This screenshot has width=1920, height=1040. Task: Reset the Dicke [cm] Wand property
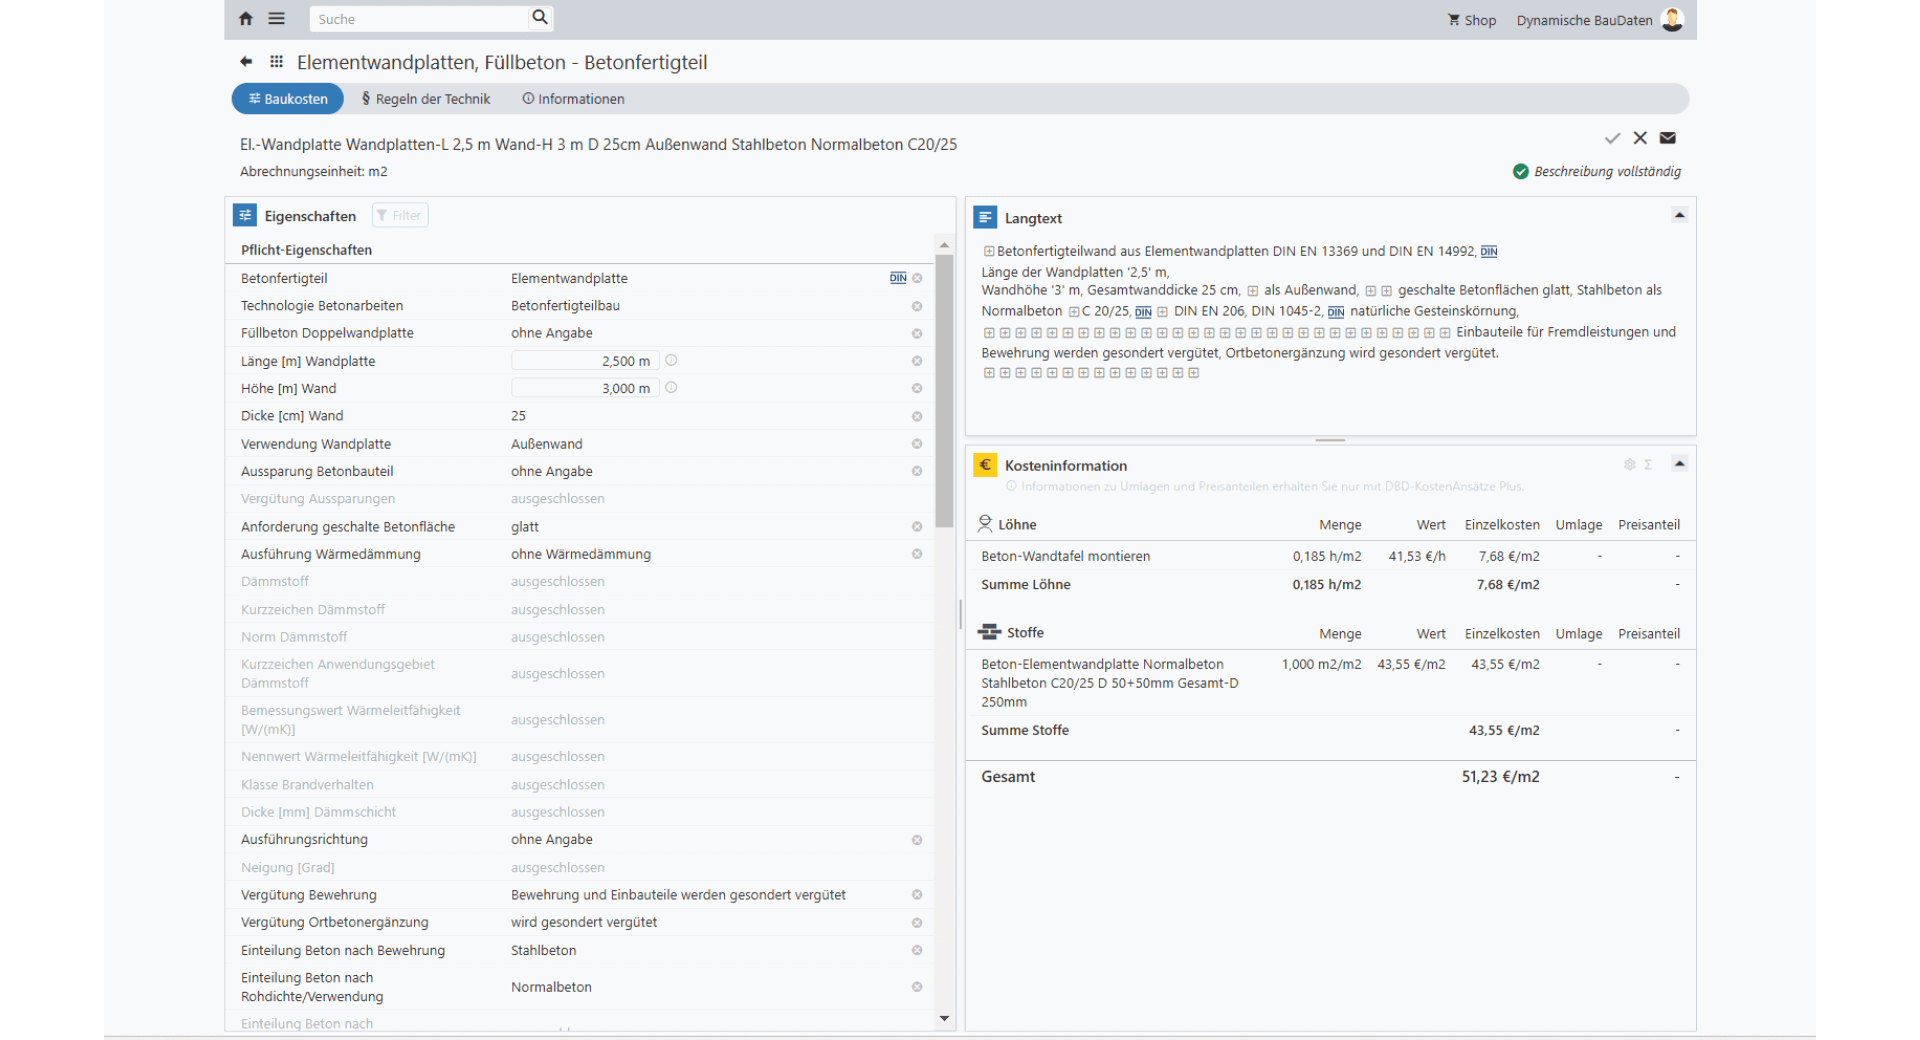(917, 416)
